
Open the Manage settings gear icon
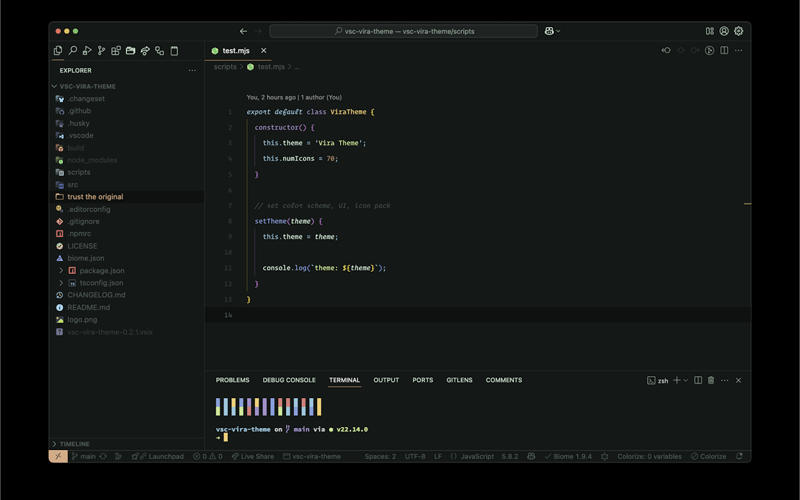click(738, 31)
